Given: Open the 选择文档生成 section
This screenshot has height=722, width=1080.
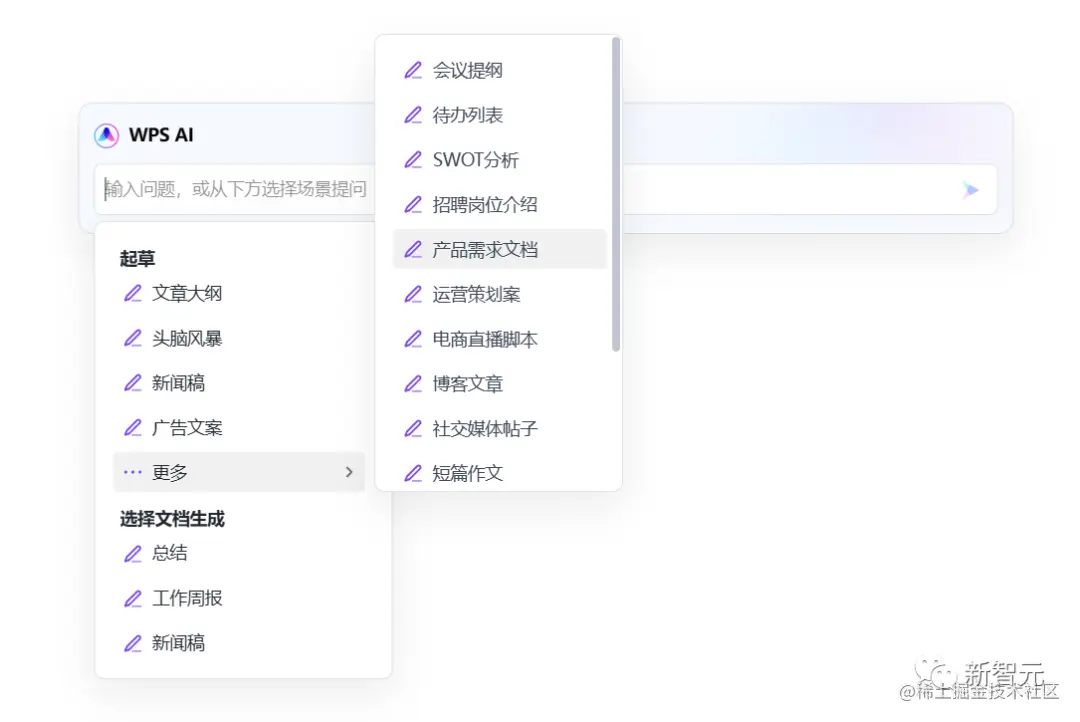Looking at the screenshot, I should pyautogui.click(x=172, y=518).
